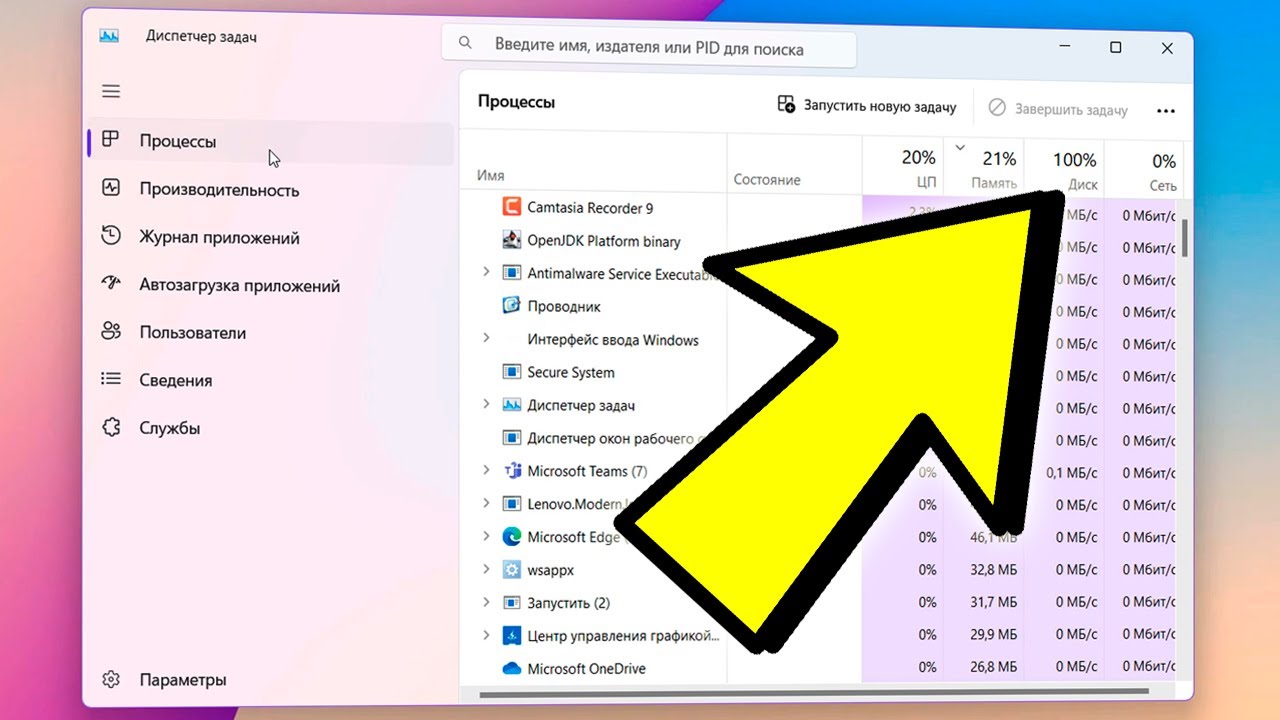The width and height of the screenshot is (1280, 720).
Task: Expand the Microsoft Teams (7) group
Action: tap(486, 470)
